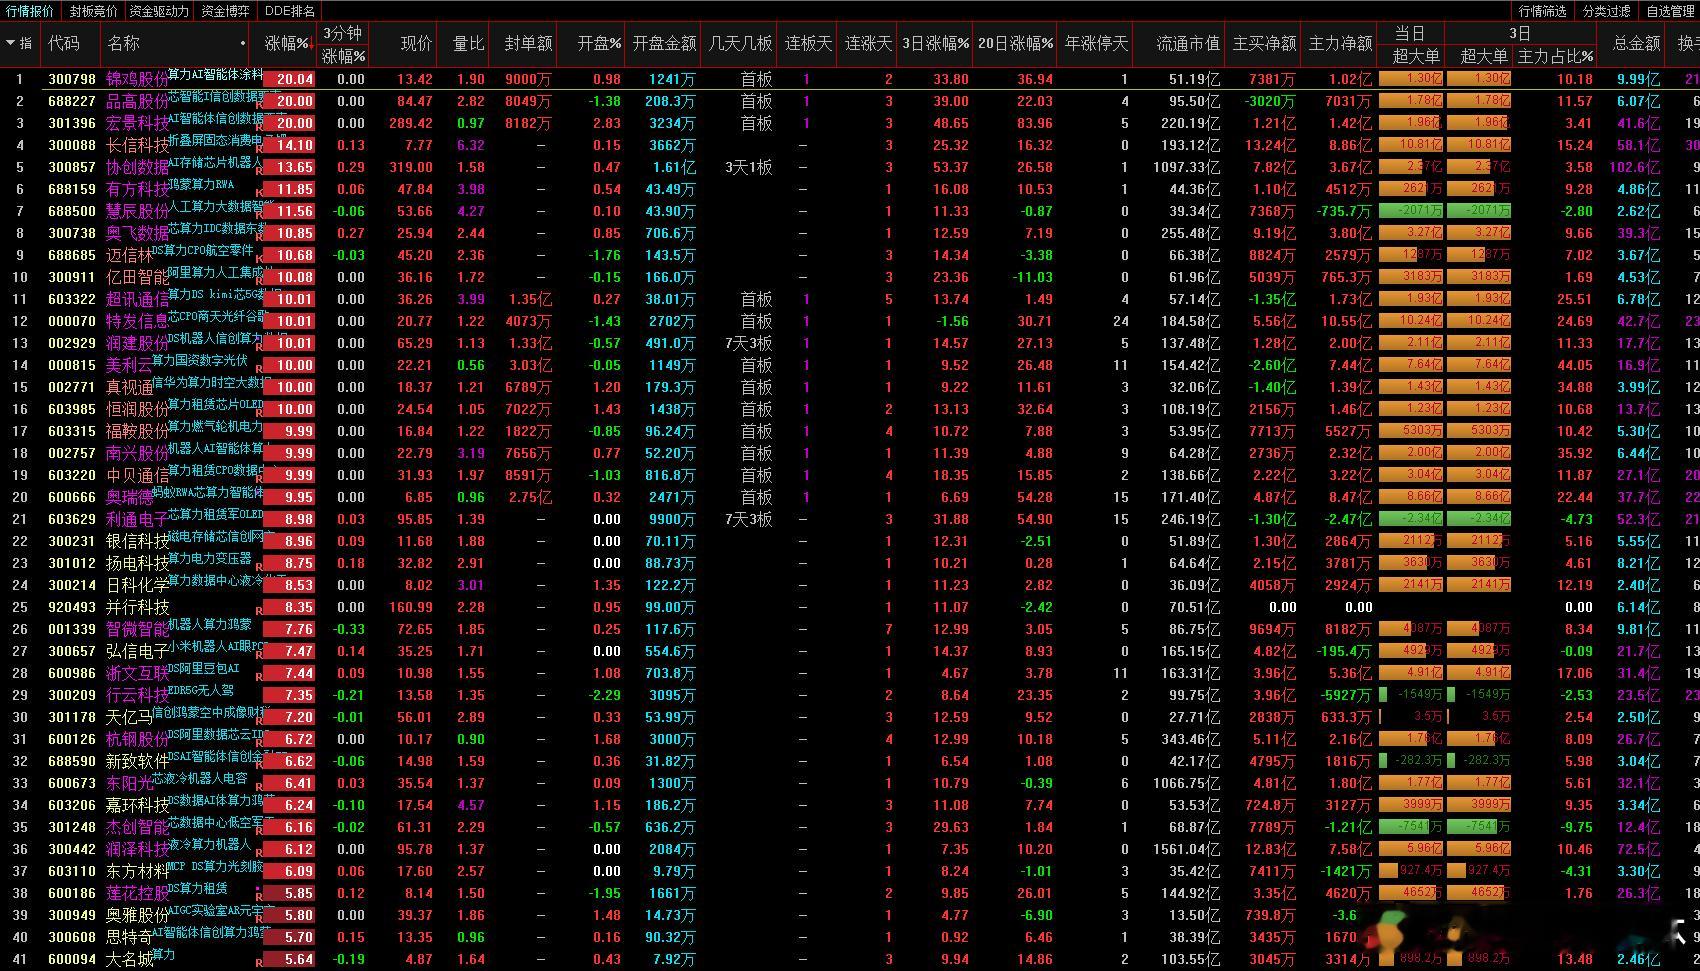The width and height of the screenshot is (1700, 971).
Task: Click the 开盘% column header
Action: [x=599, y=44]
